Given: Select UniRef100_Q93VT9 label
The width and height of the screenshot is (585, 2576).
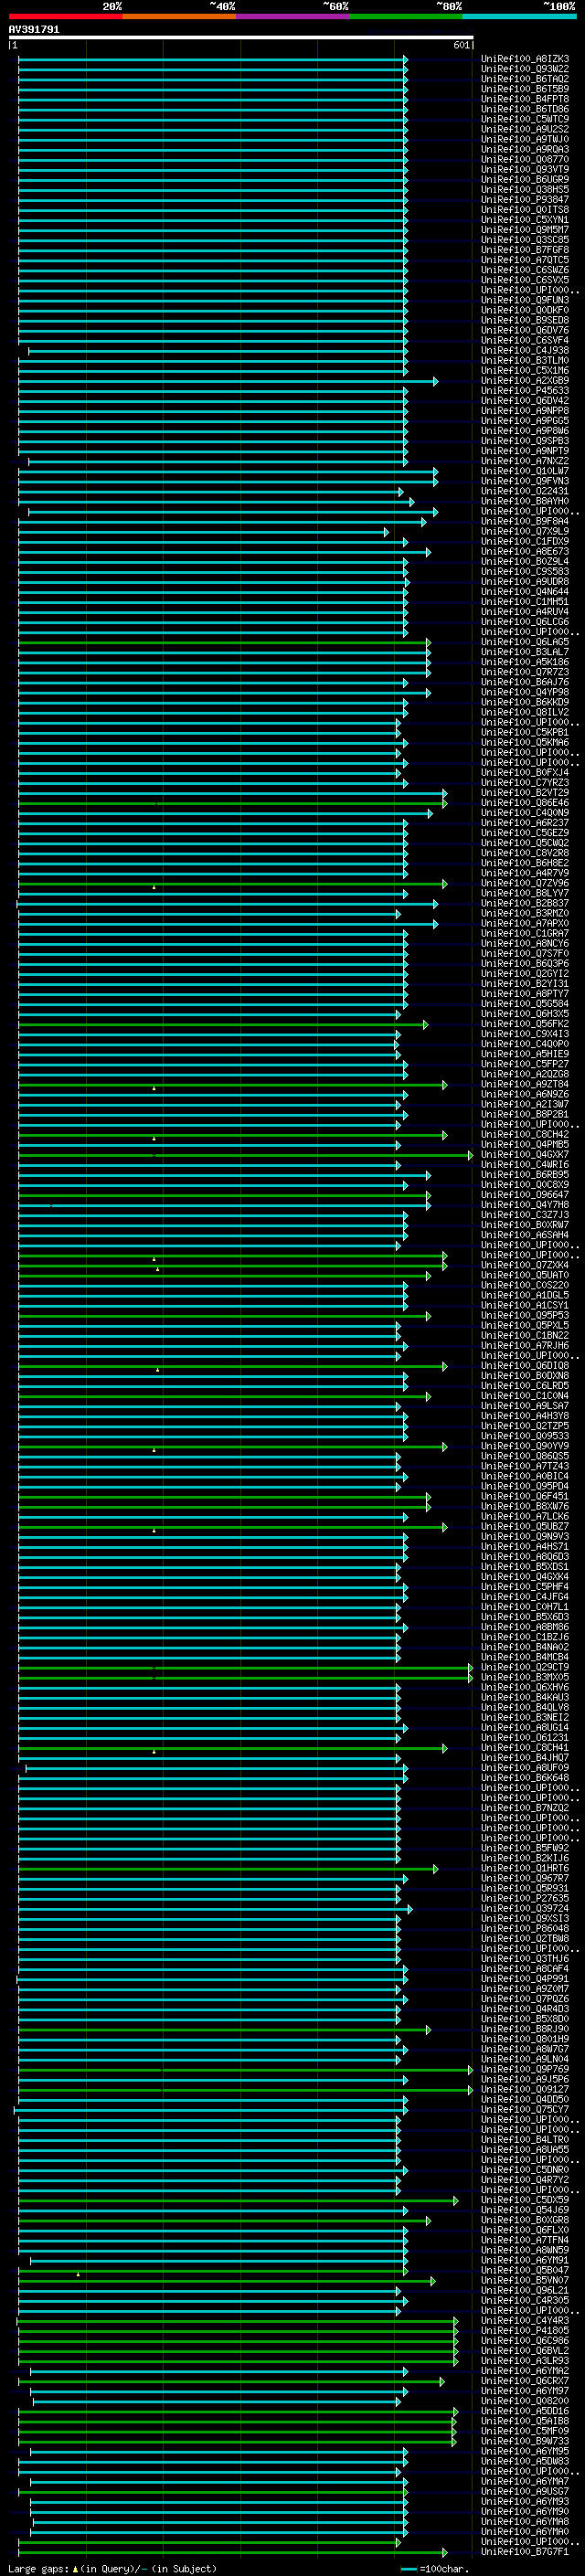Looking at the screenshot, I should click(524, 169).
